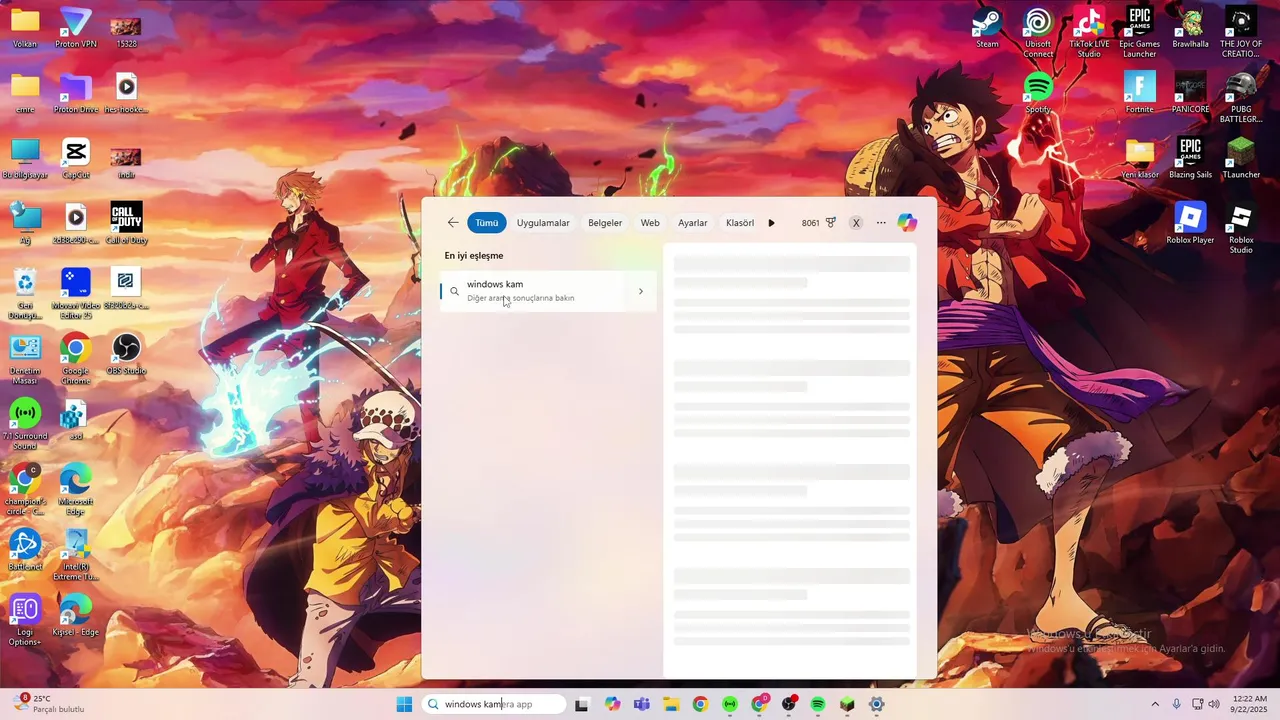This screenshot has width=1280, height=720.
Task: Open the clock showing 12:22 AM
Action: (1250, 704)
